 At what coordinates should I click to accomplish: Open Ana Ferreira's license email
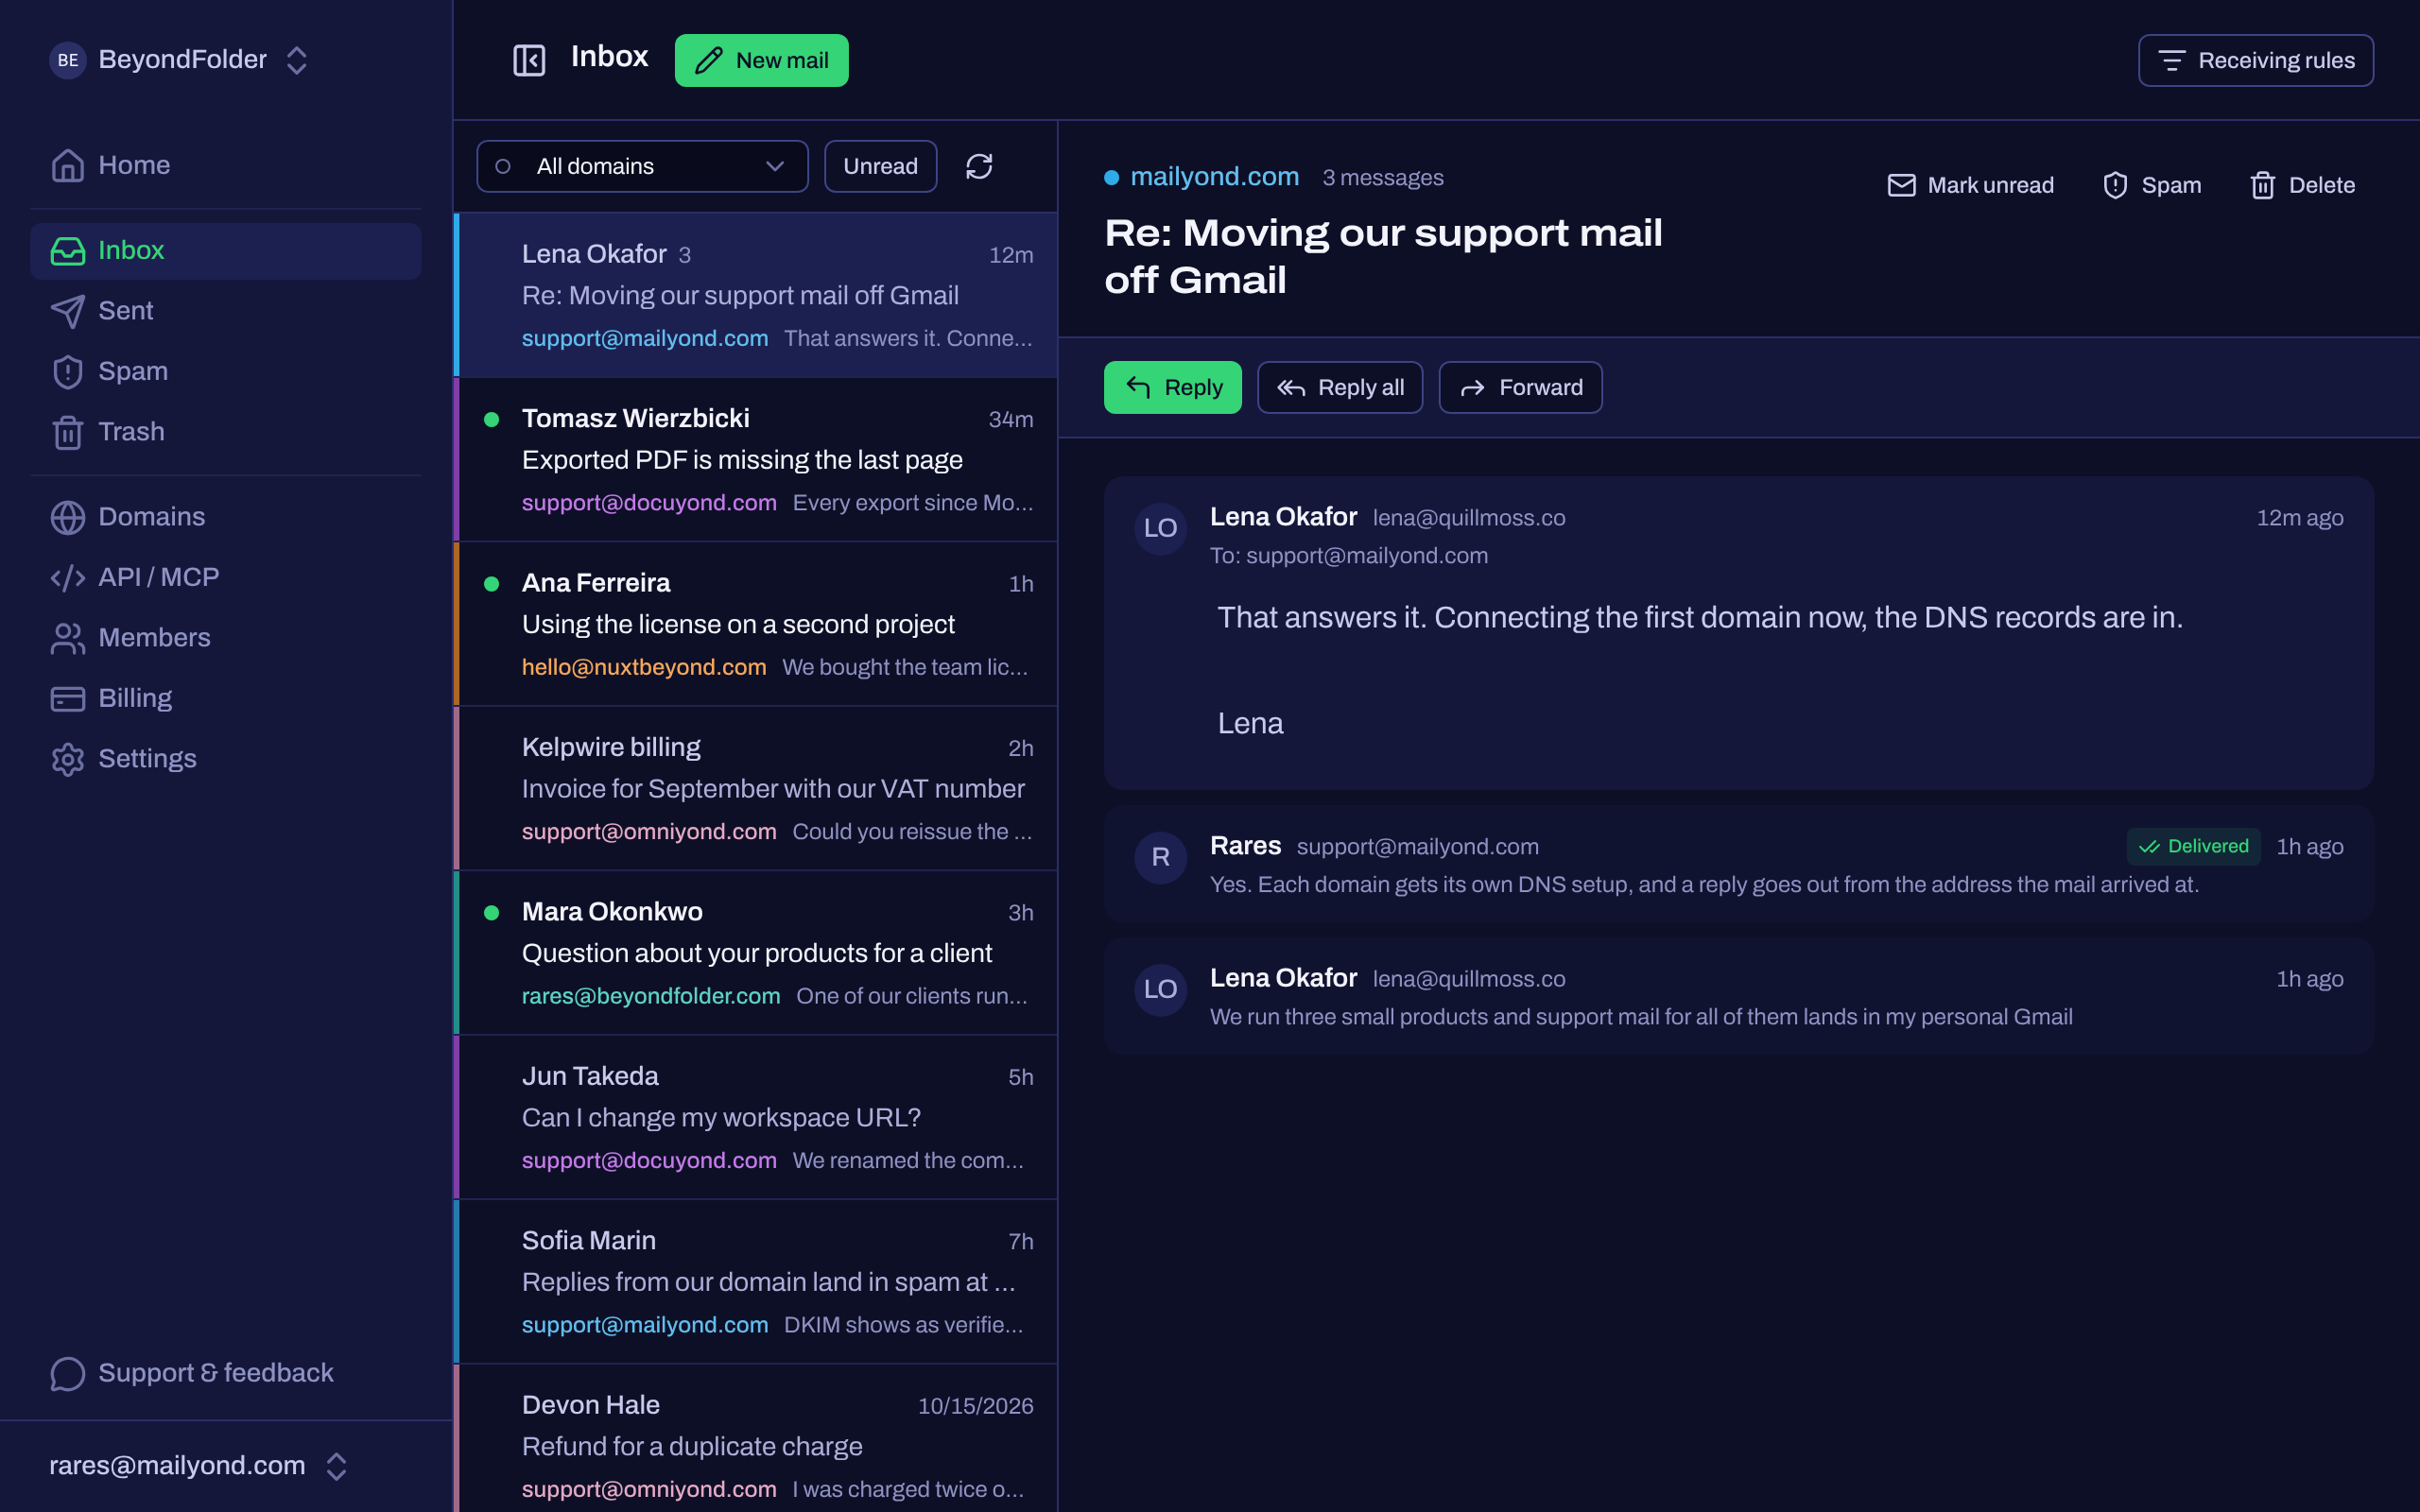pos(757,624)
